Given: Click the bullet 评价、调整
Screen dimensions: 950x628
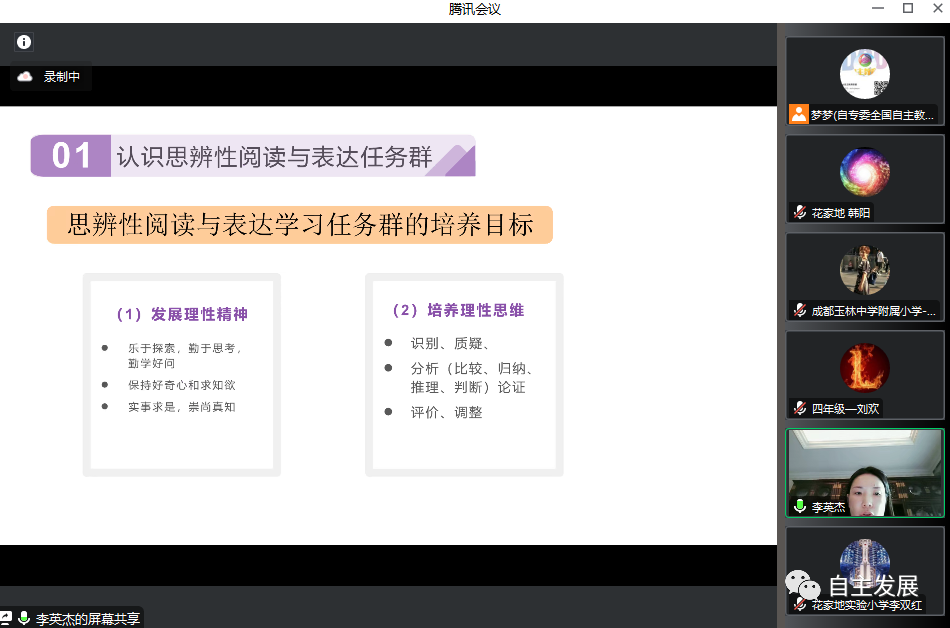Looking at the screenshot, I should [447, 412].
